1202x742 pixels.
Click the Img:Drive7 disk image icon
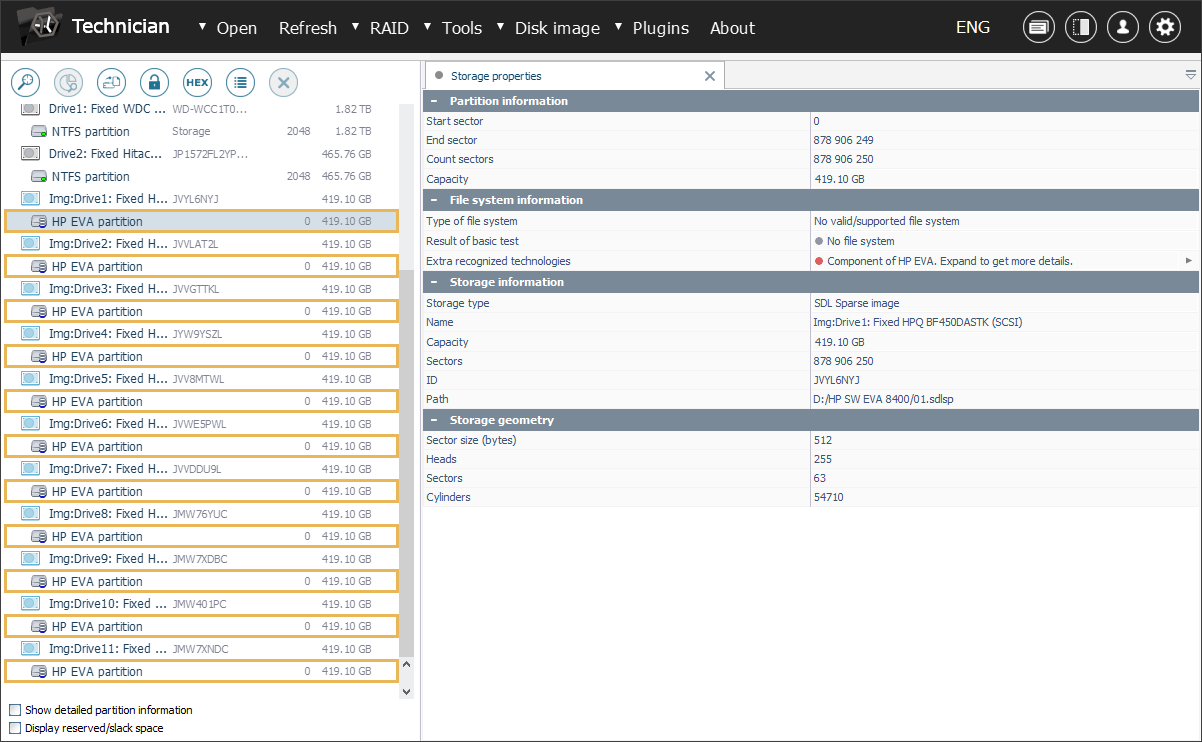pos(31,469)
